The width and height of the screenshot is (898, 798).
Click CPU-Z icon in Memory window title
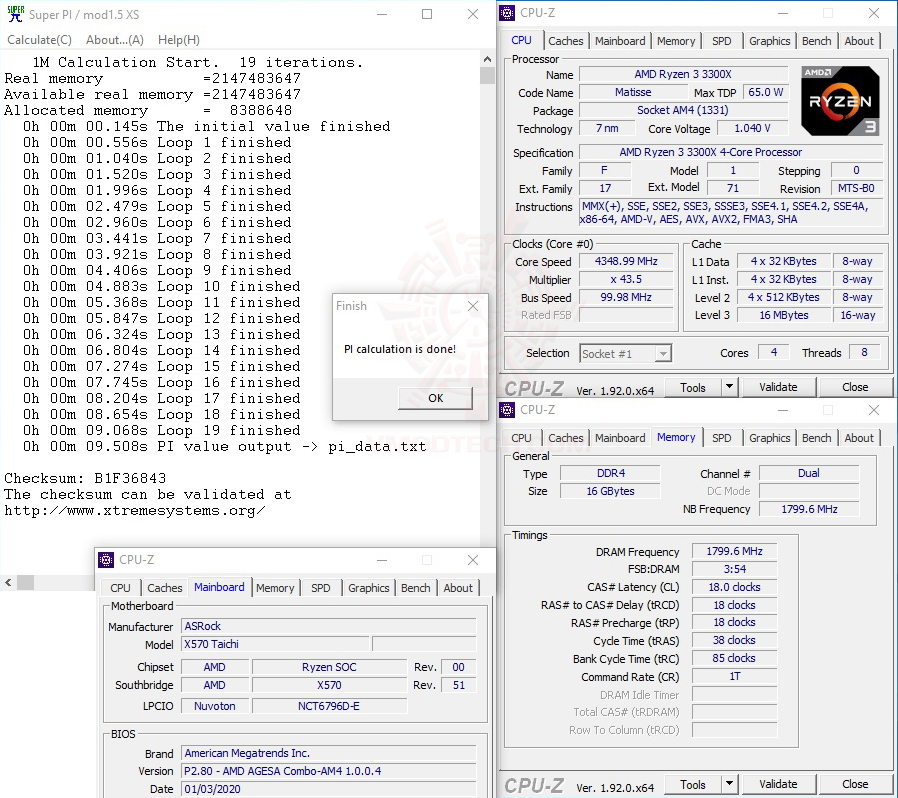coord(507,410)
